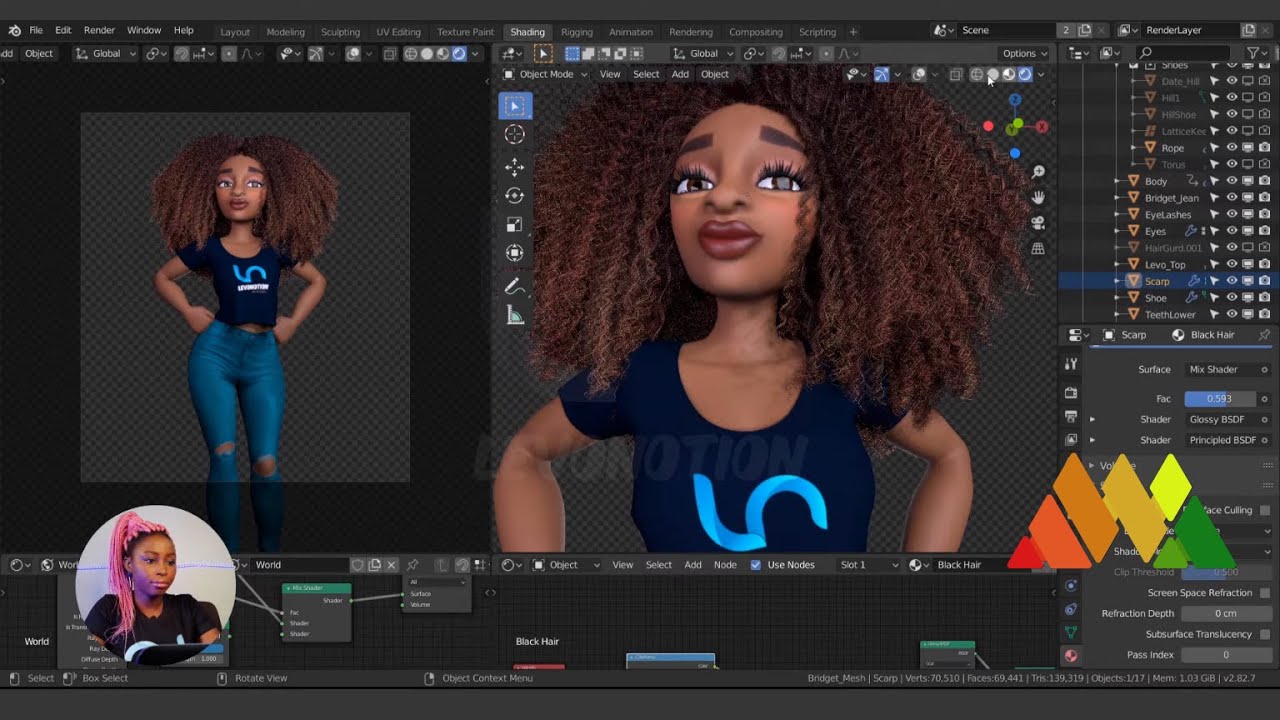Expand the Glossy BSDF shader input

(1092, 420)
